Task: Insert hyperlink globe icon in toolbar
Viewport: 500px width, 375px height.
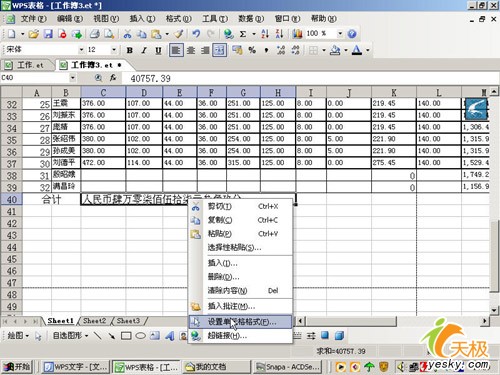Action: (x=228, y=34)
